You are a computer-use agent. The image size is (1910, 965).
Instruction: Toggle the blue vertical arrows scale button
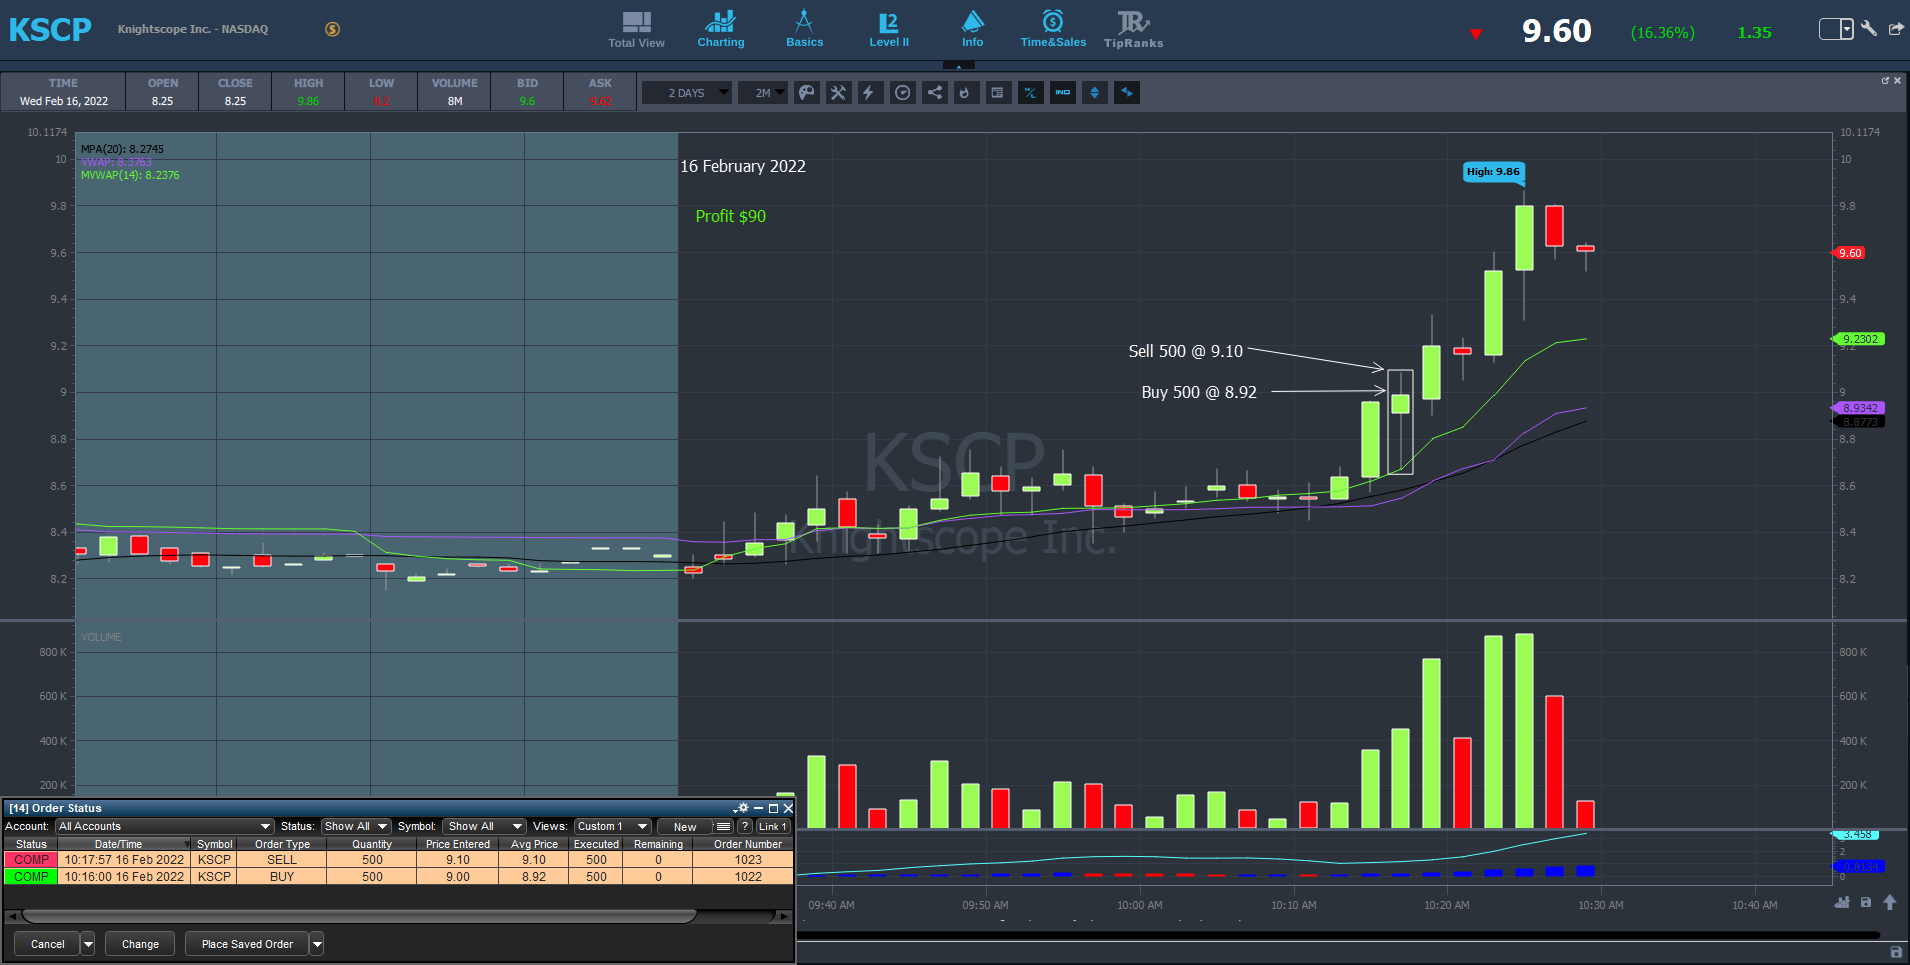pos(1094,93)
